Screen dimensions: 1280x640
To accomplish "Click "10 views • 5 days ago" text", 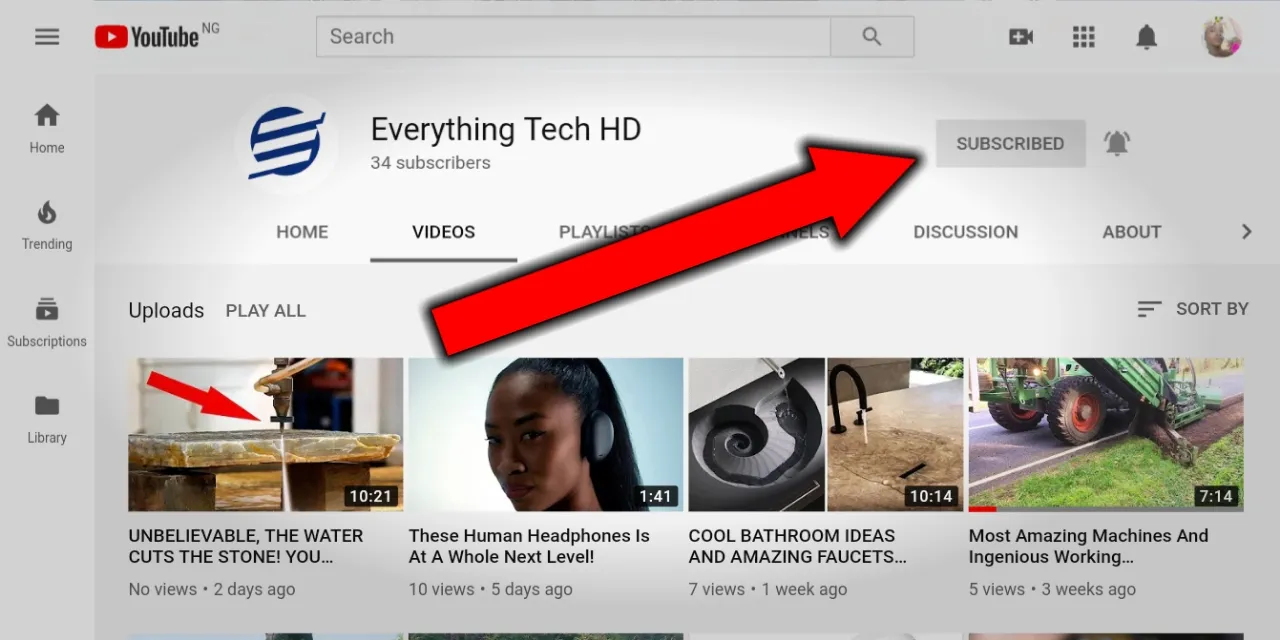I will pyautogui.click(x=491, y=590).
